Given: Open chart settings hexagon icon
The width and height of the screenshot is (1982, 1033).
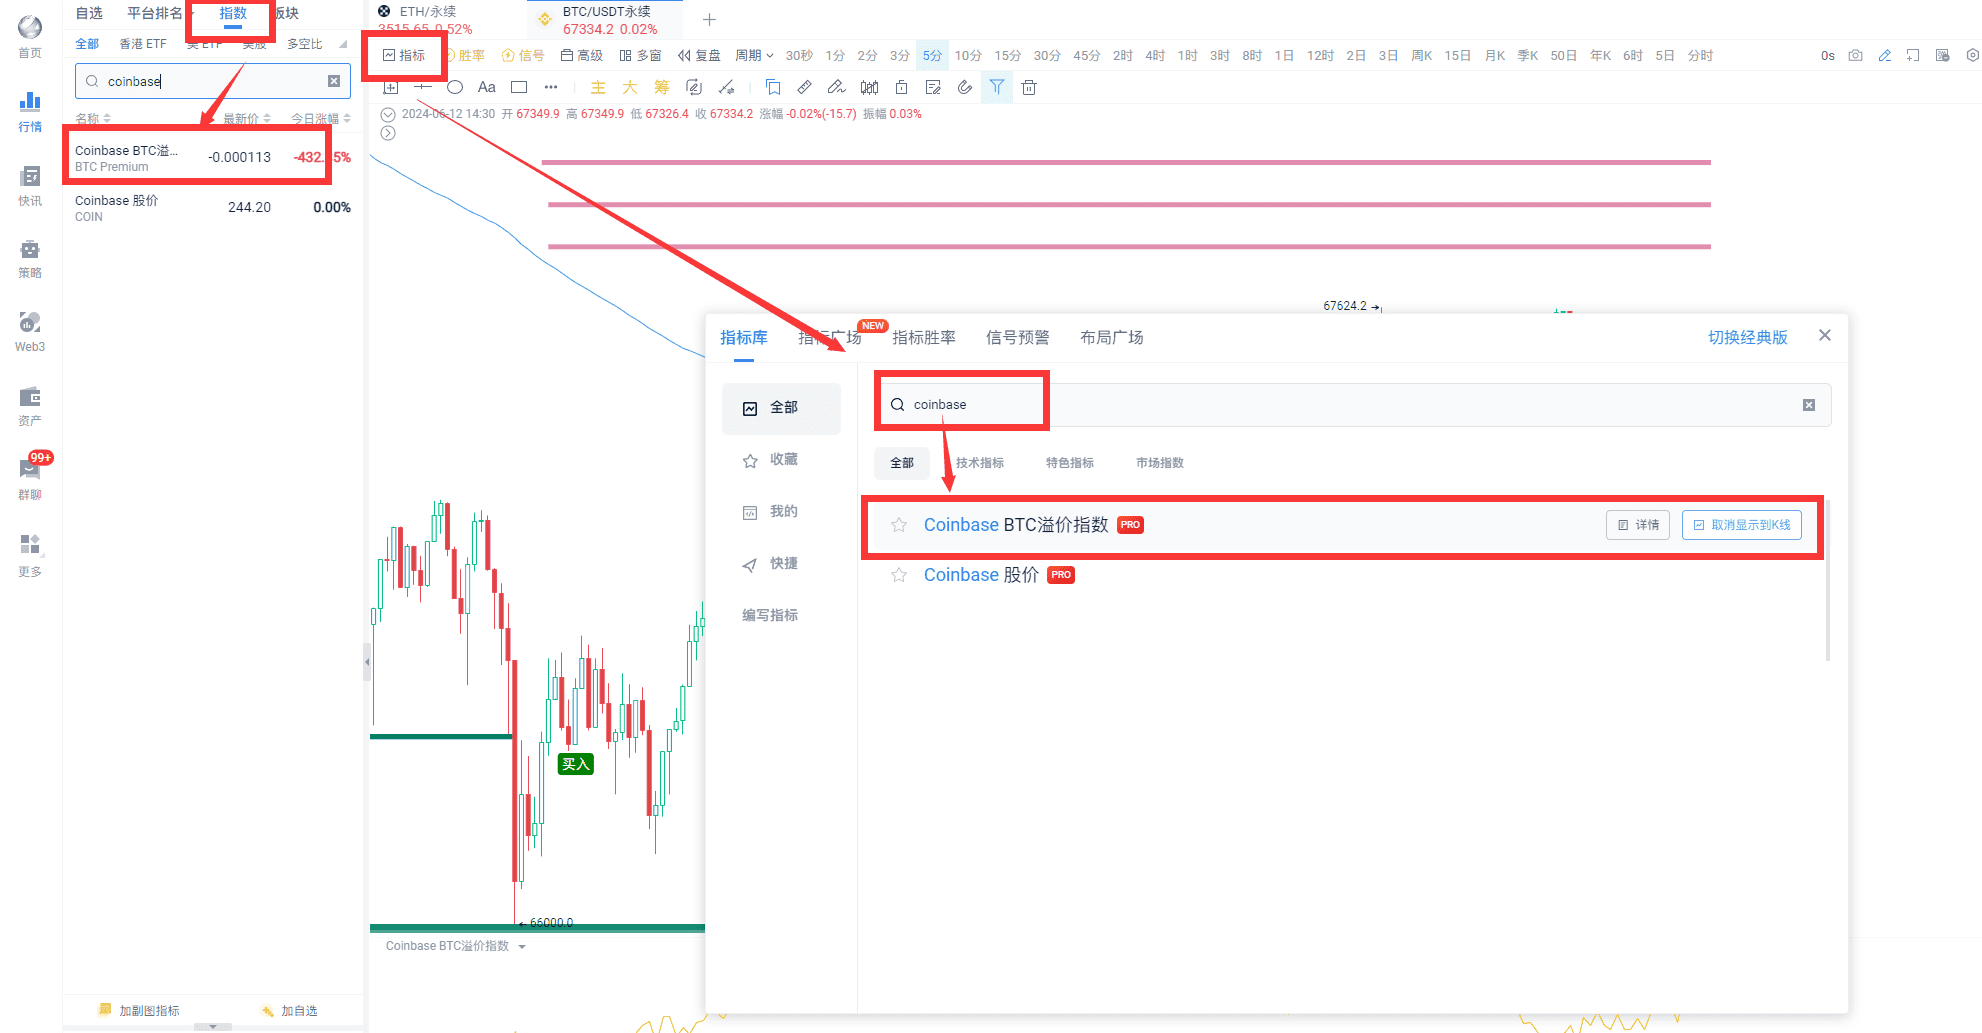Looking at the screenshot, I should (1972, 55).
